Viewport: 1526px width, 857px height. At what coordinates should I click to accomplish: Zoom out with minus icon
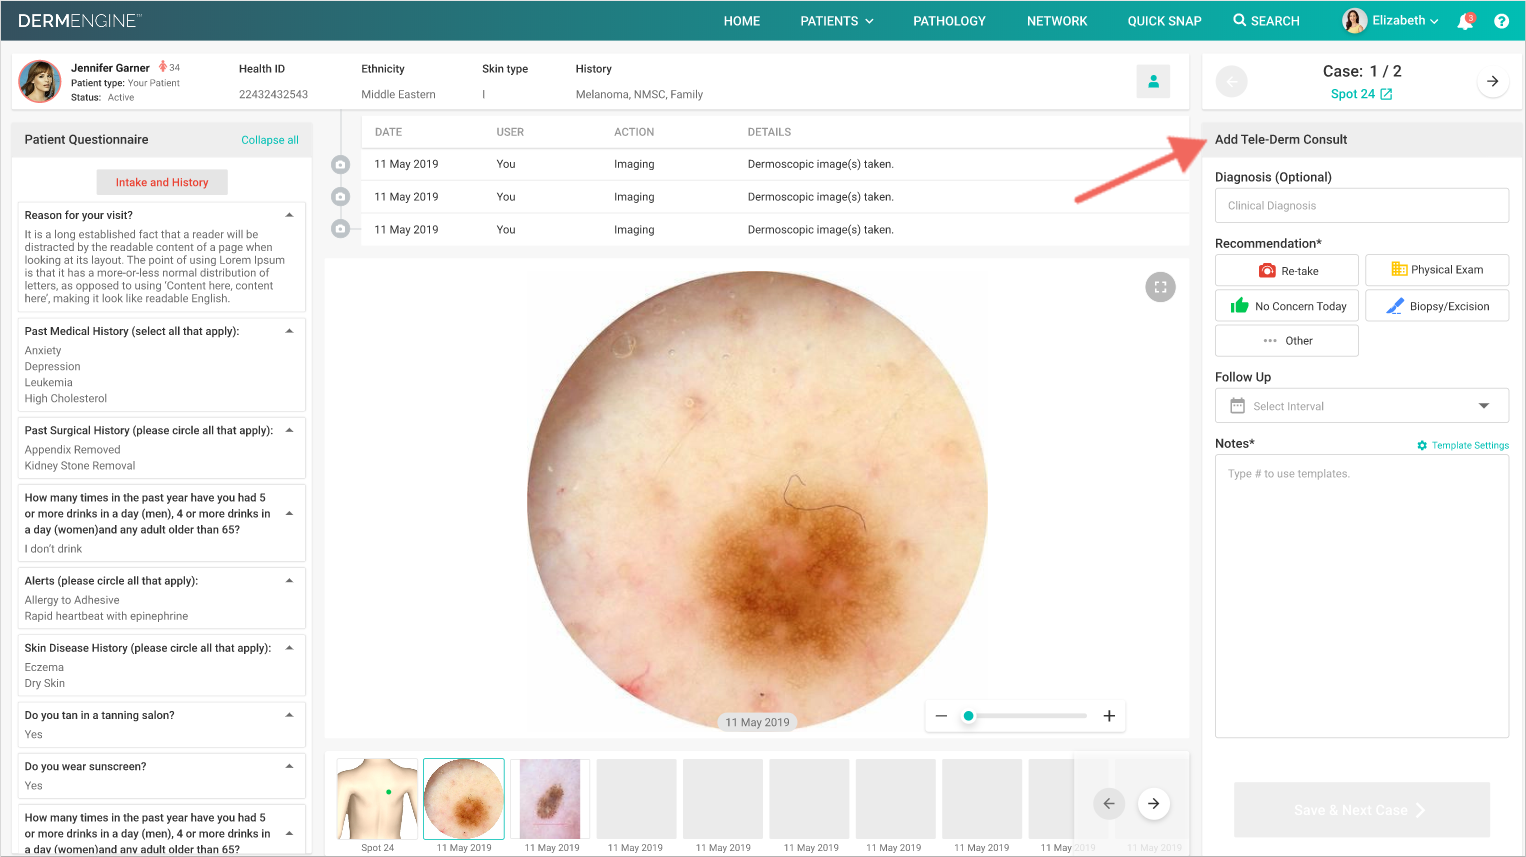click(x=941, y=716)
